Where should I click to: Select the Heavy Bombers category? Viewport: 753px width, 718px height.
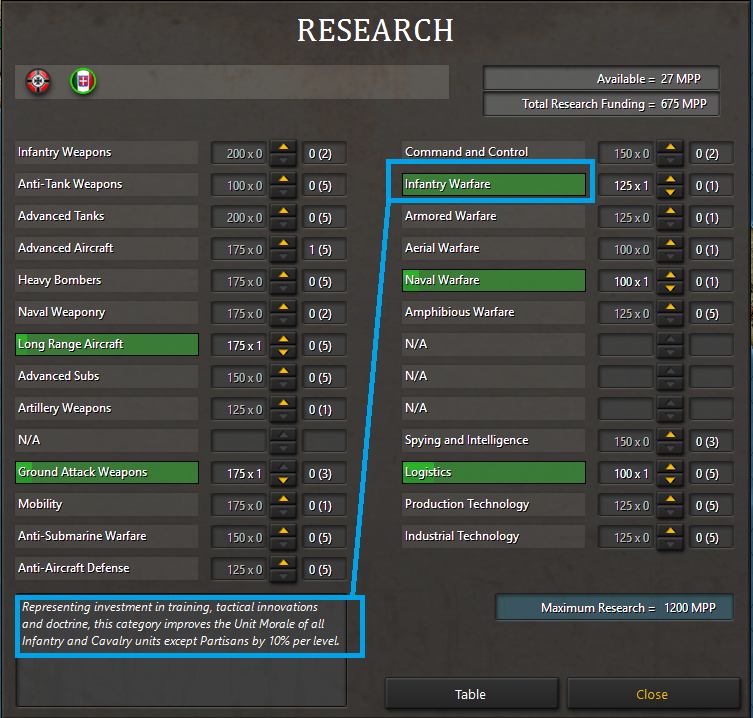click(107, 280)
